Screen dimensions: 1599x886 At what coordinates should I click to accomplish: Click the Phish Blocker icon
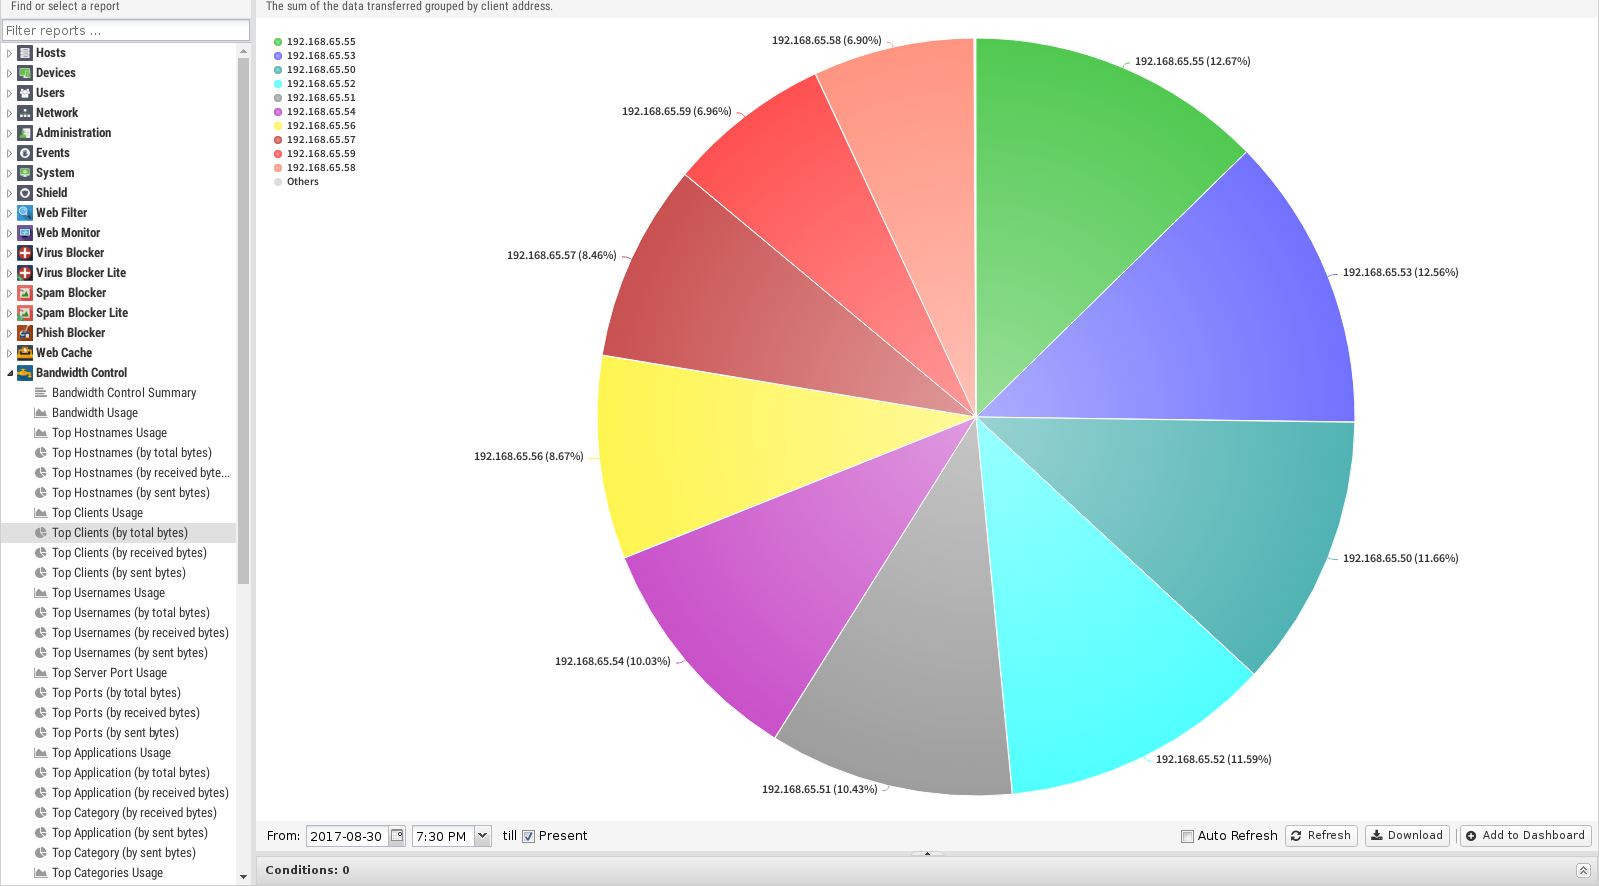(x=25, y=333)
